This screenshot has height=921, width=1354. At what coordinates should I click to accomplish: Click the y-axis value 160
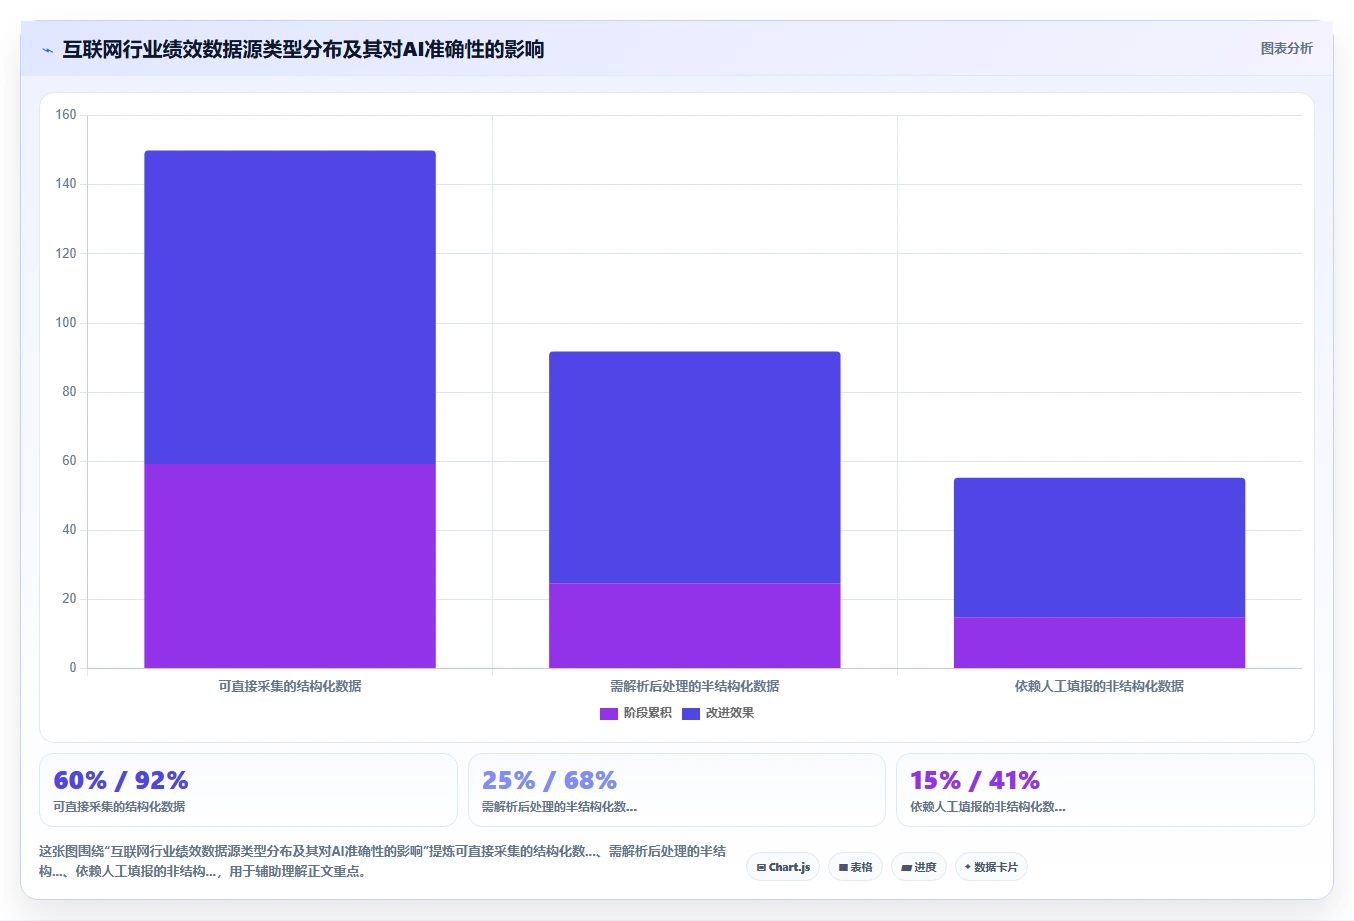(66, 115)
